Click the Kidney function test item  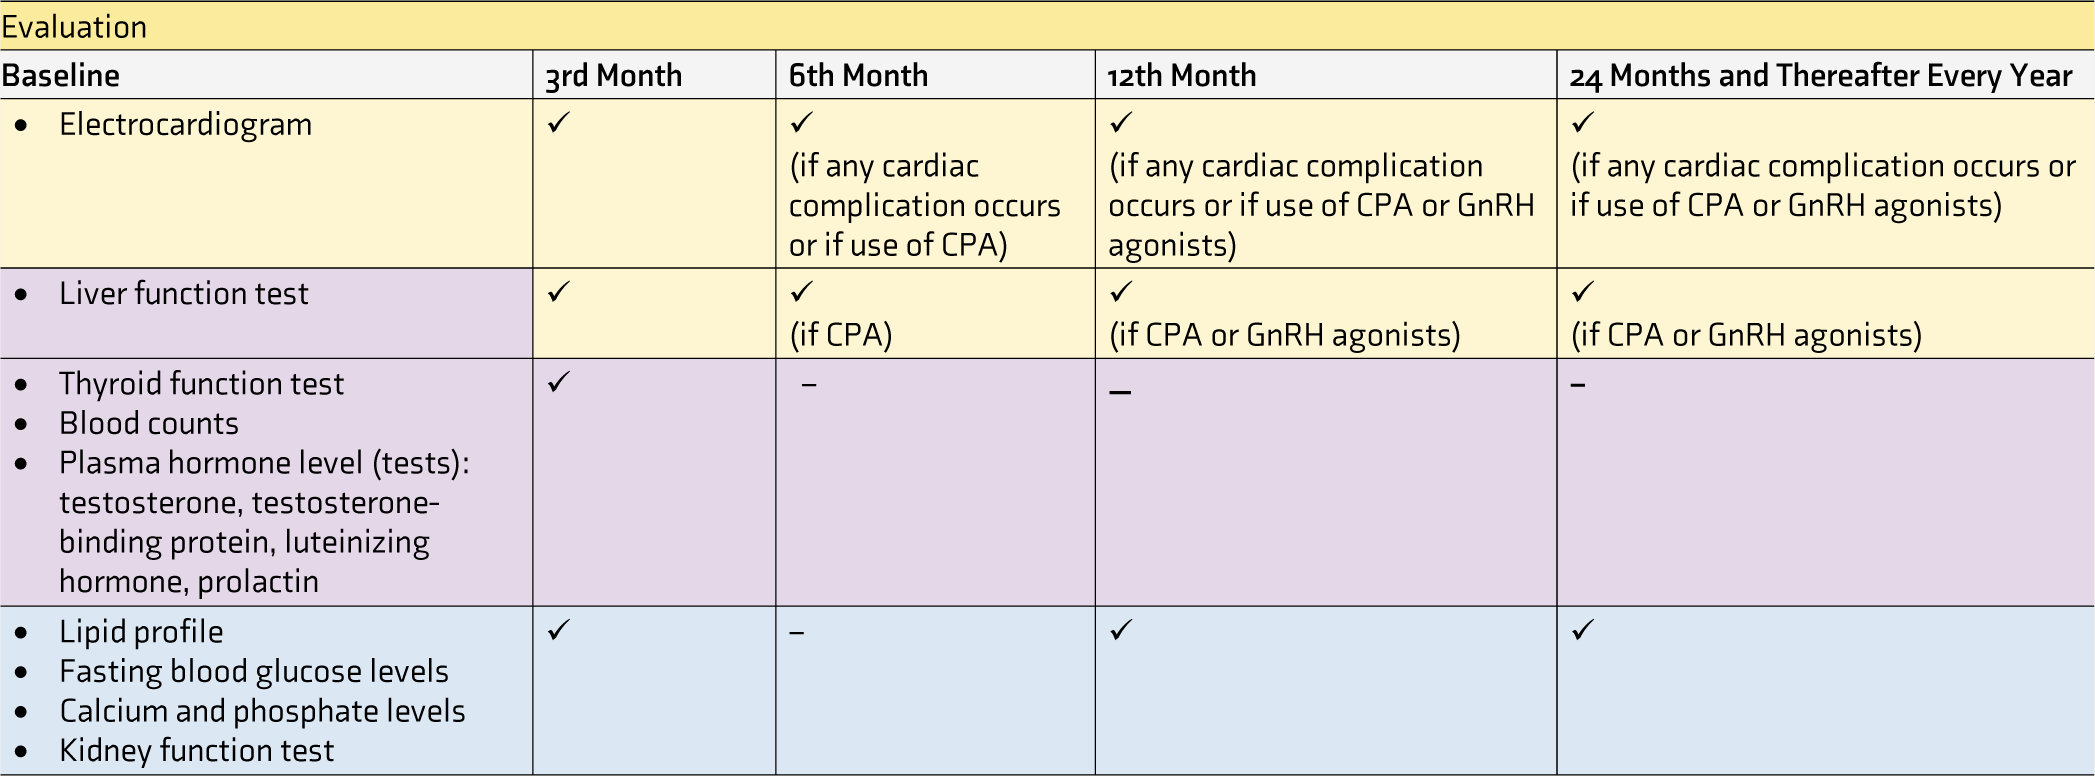pyautogui.click(x=196, y=750)
